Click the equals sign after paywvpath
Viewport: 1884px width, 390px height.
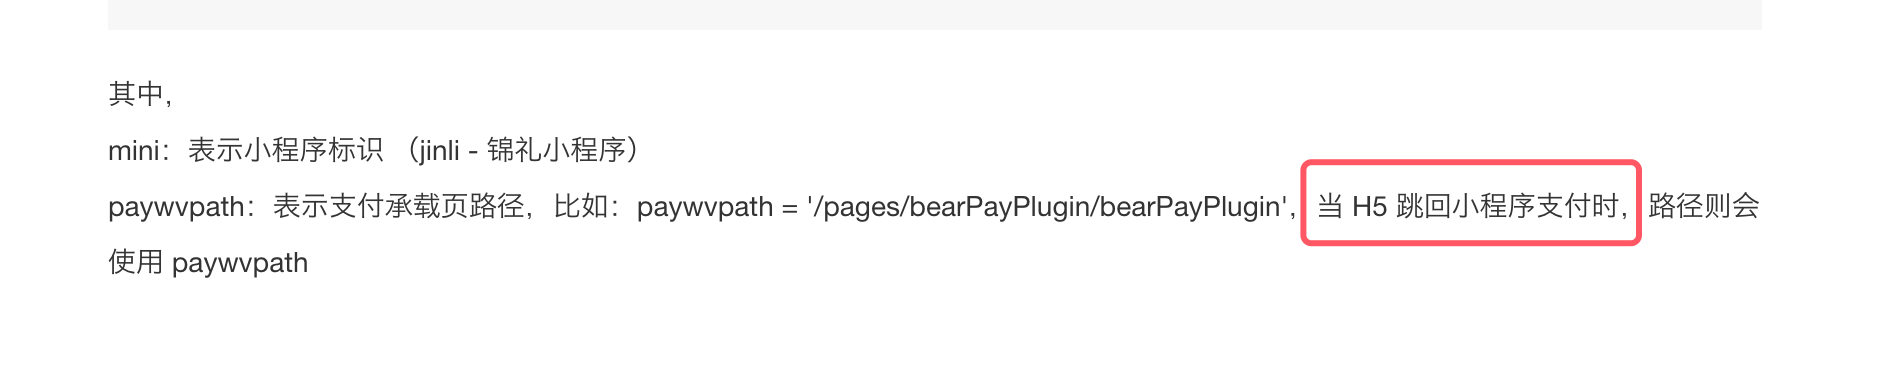(x=790, y=208)
